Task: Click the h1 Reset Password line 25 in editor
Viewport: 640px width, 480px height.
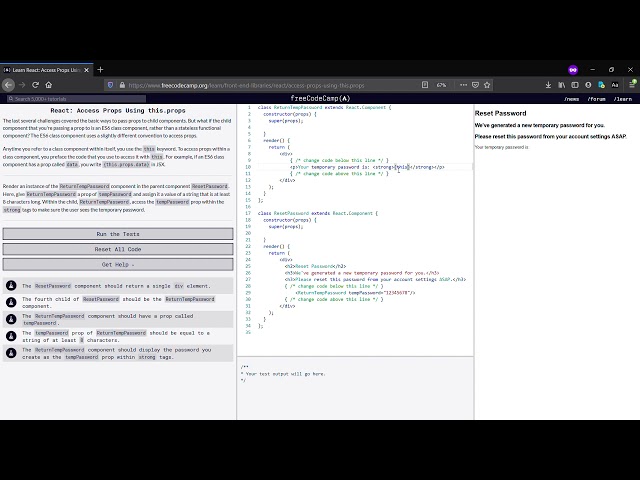Action: click(316, 266)
